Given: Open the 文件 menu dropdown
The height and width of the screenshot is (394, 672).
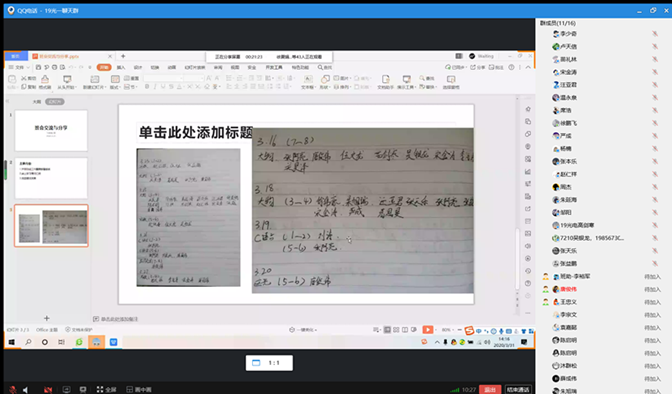Looking at the screenshot, I should click(19, 67).
